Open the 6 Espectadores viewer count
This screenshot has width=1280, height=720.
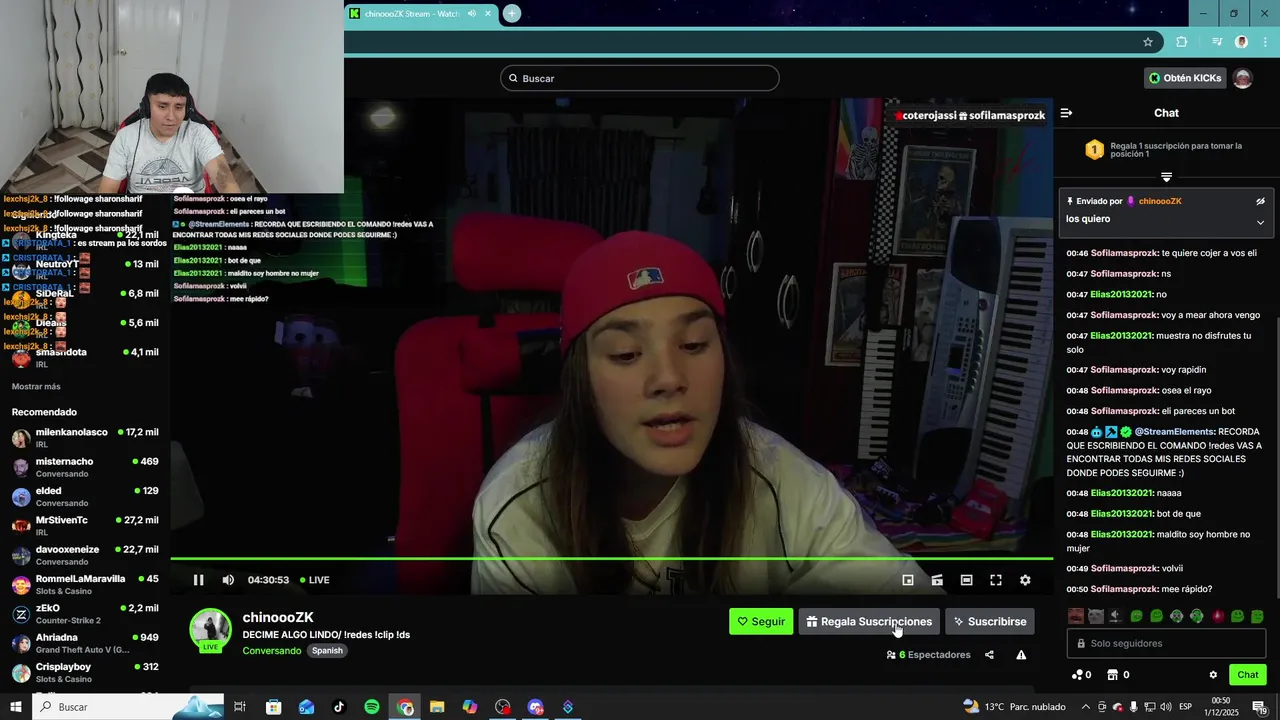click(x=928, y=655)
